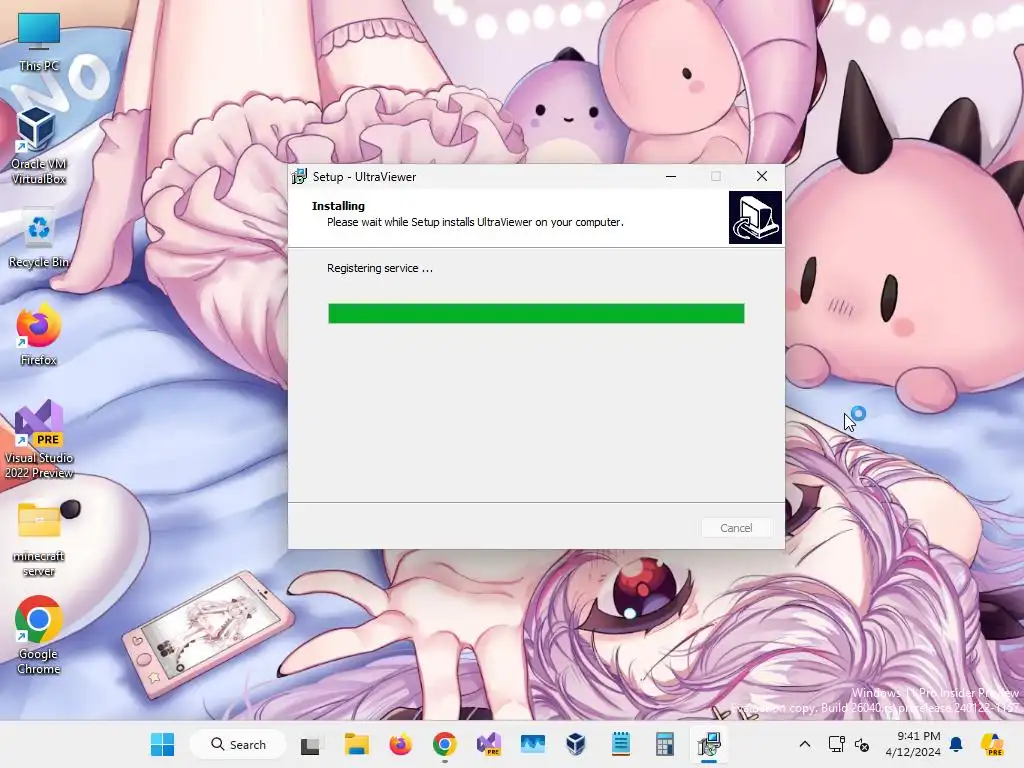The image size is (1024, 768).
Task: Open VirtualBox from the taskbar
Action: tap(576, 744)
